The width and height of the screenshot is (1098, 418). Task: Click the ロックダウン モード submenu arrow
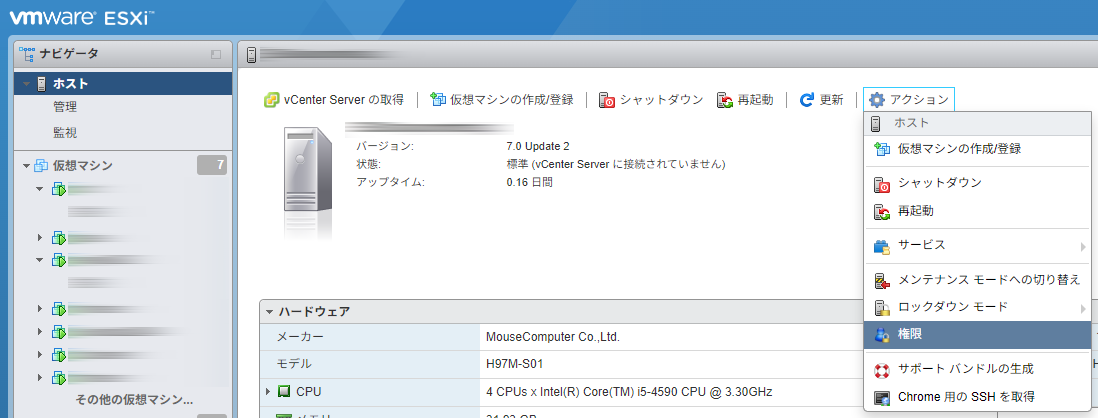pyautogui.click(x=1083, y=308)
